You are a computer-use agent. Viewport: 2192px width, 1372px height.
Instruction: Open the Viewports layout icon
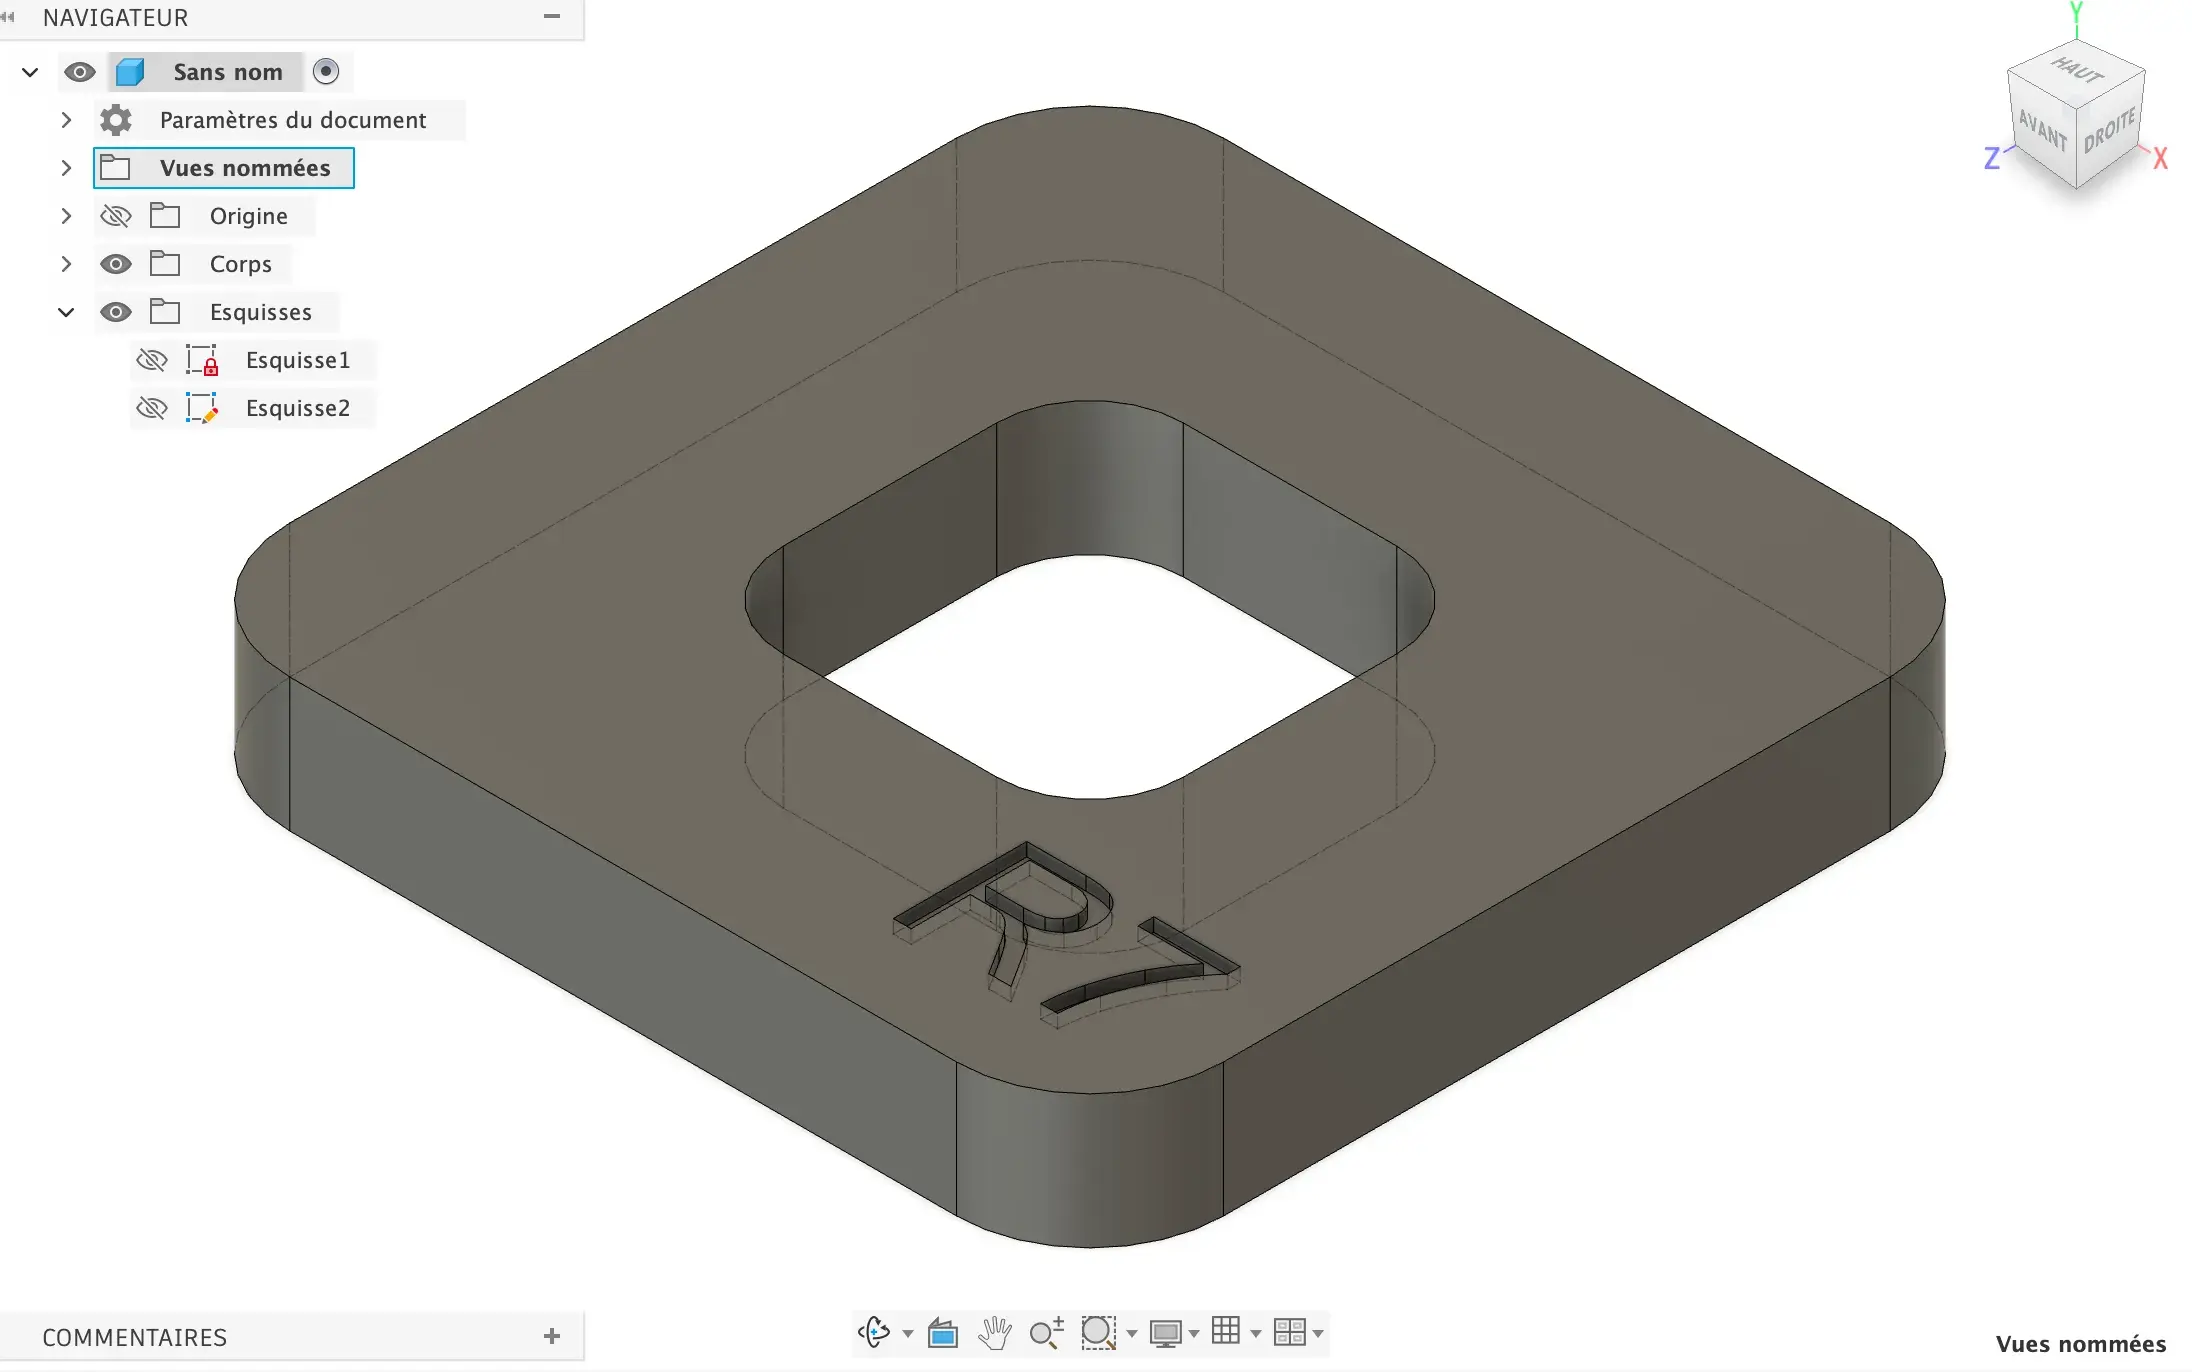pos(1290,1332)
